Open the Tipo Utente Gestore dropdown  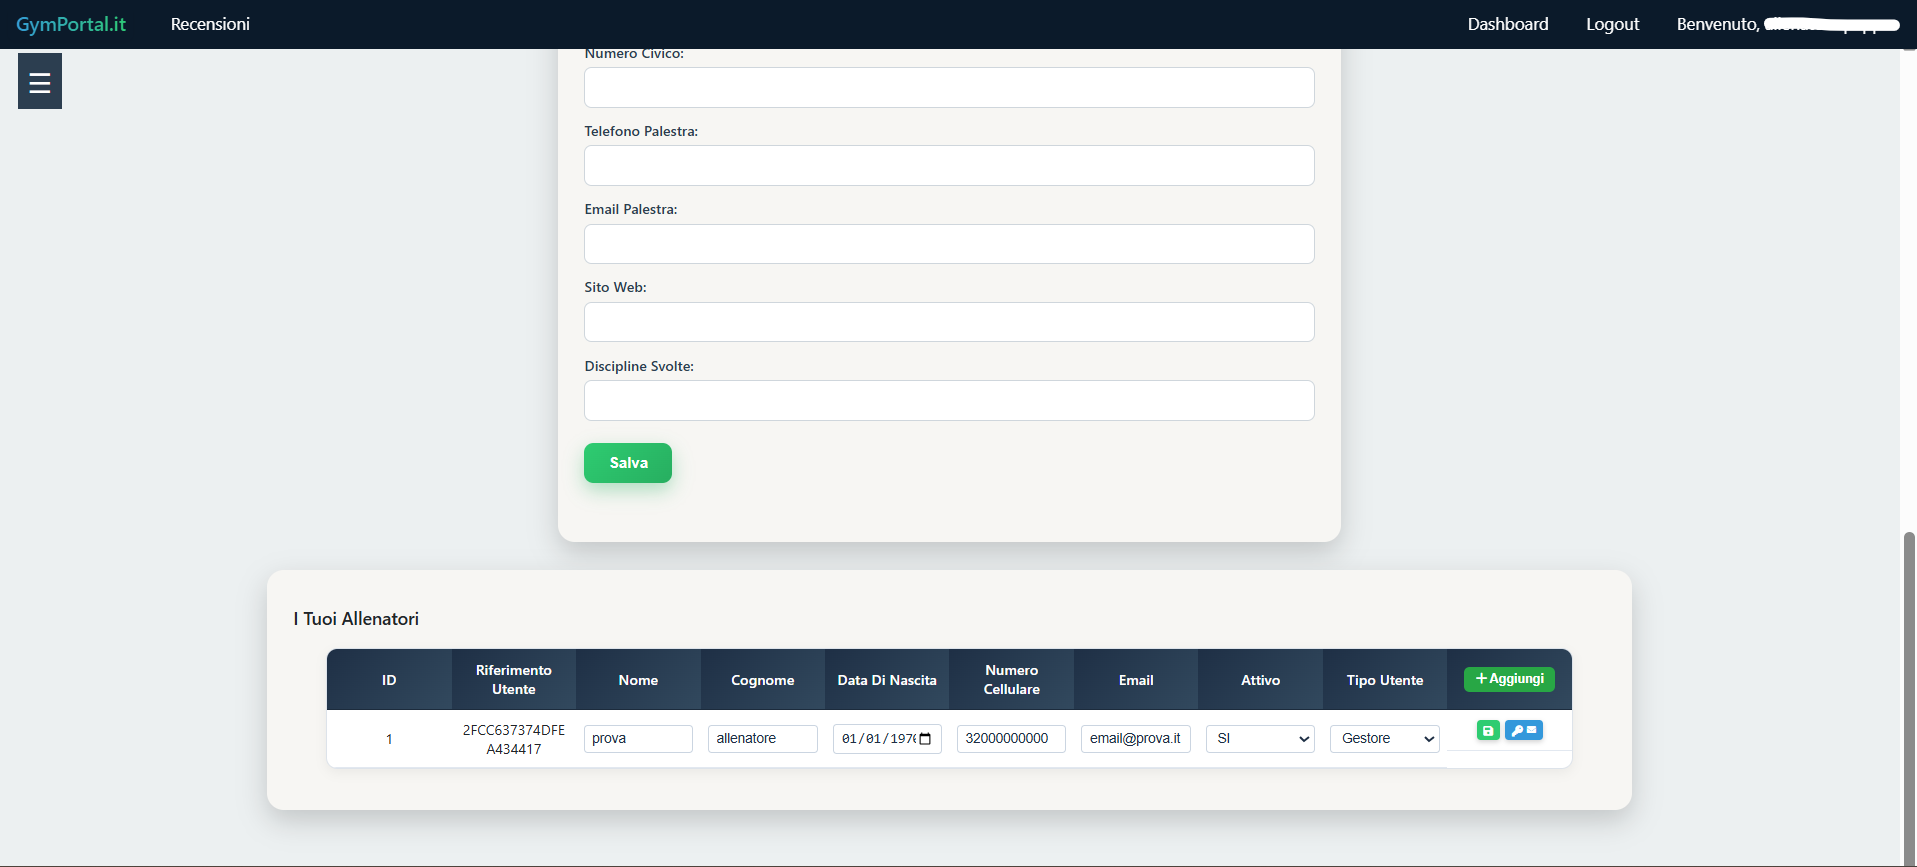[x=1384, y=739]
